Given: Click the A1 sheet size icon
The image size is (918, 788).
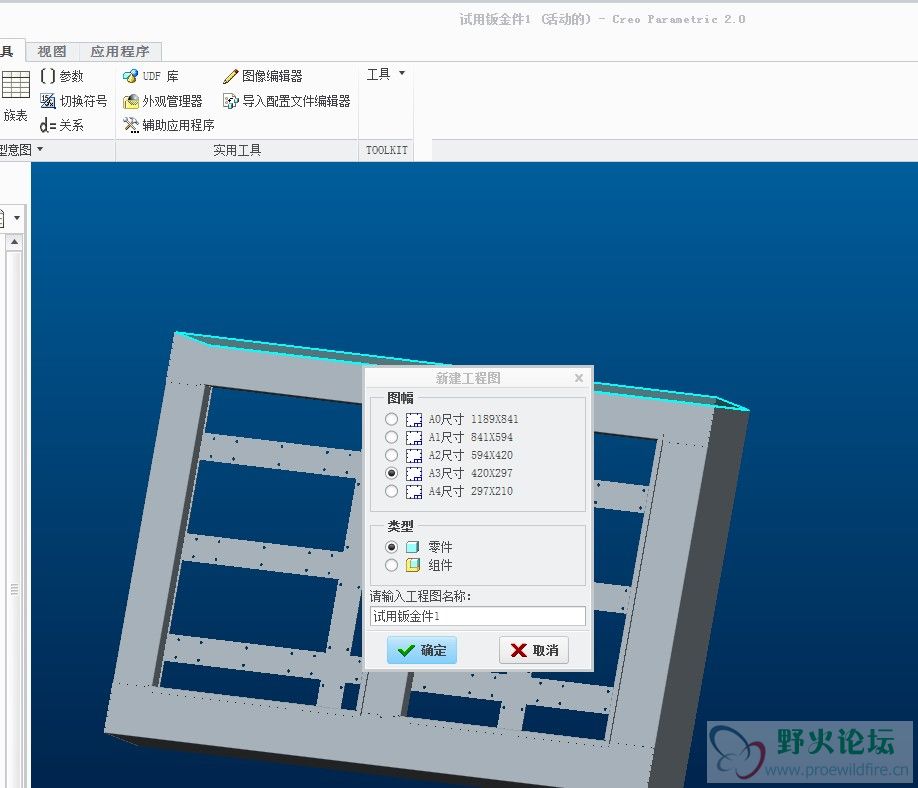Looking at the screenshot, I should [414, 437].
